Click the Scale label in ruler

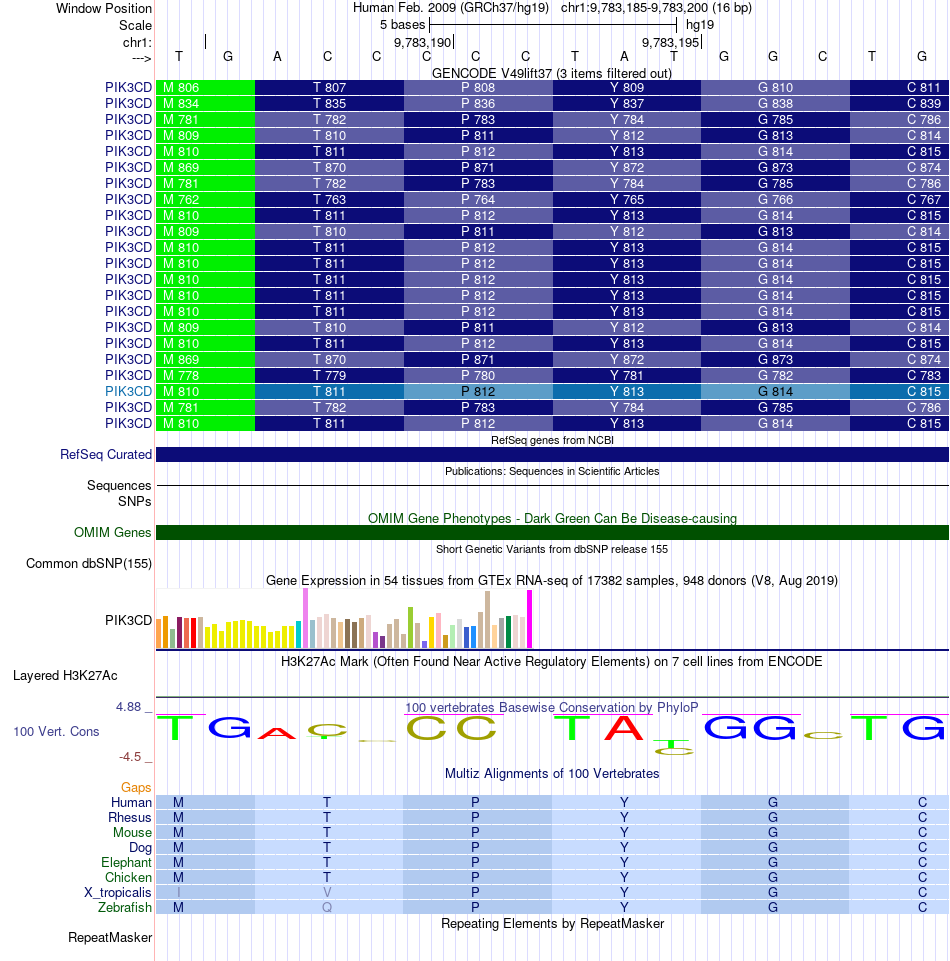pyautogui.click(x=135, y=26)
